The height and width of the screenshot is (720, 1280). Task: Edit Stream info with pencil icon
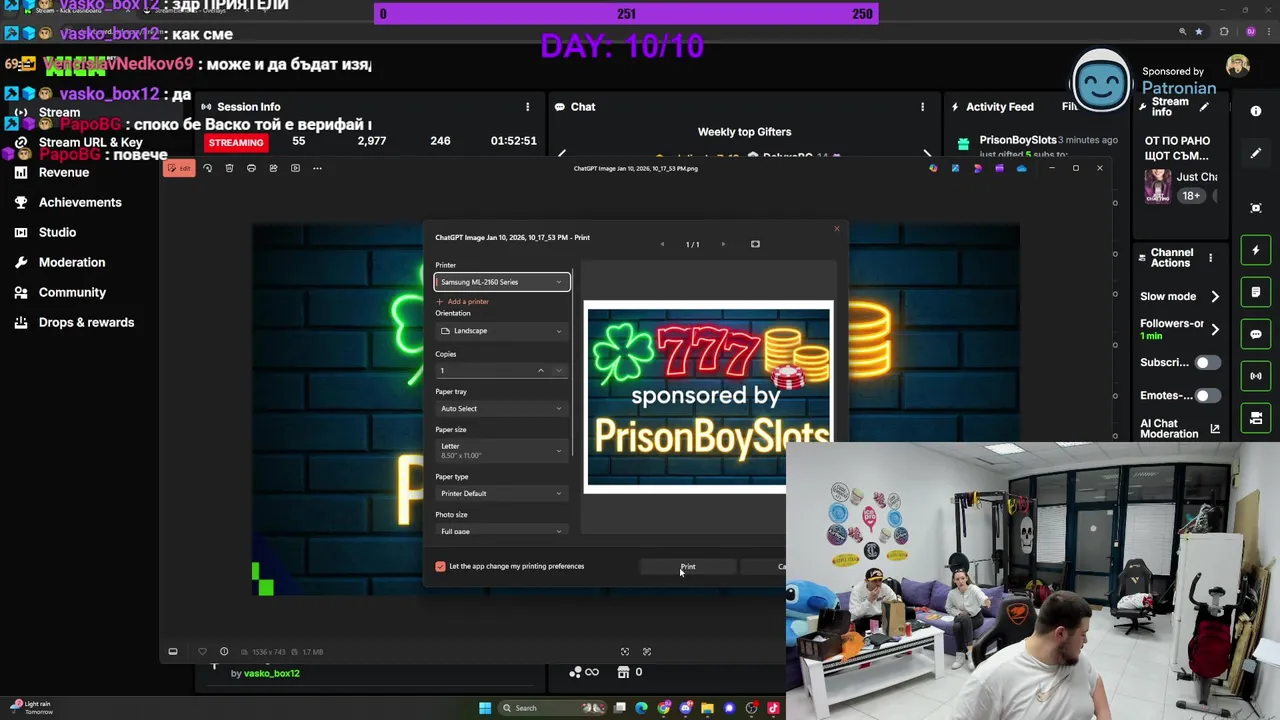pos(1204,107)
